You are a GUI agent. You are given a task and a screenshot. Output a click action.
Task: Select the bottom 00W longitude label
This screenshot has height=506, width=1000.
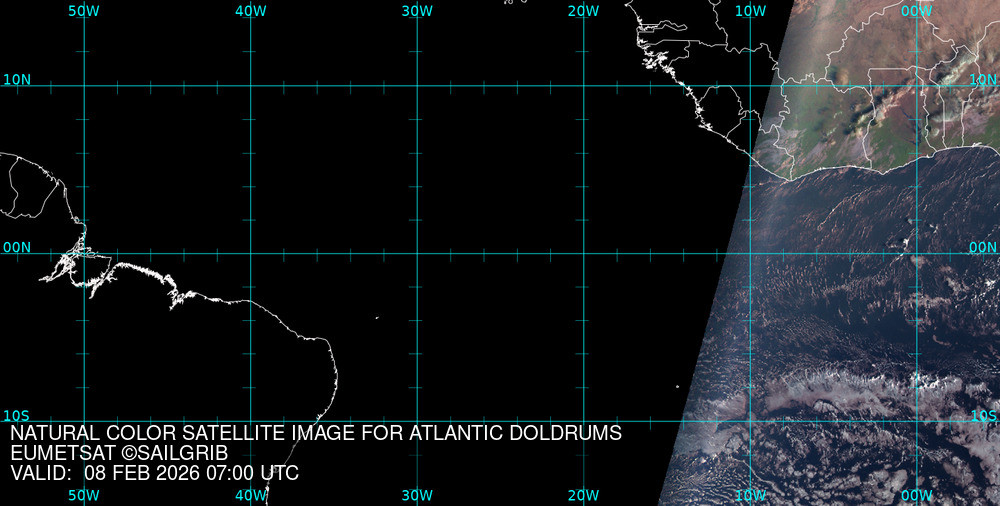tap(916, 495)
